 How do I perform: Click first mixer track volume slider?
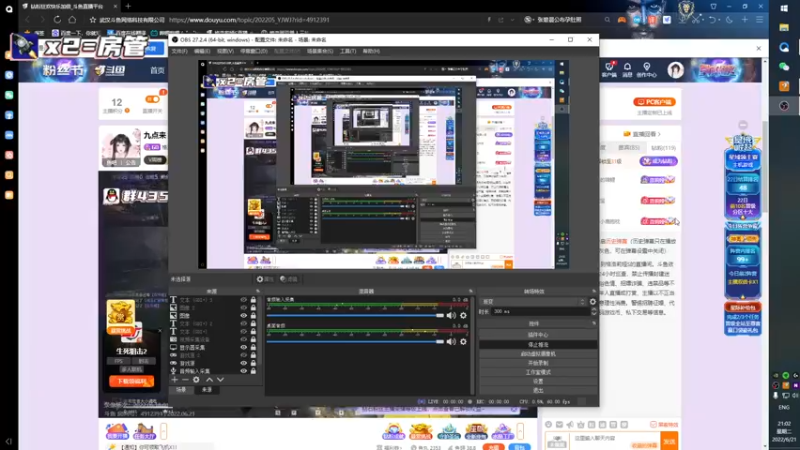click(355, 315)
